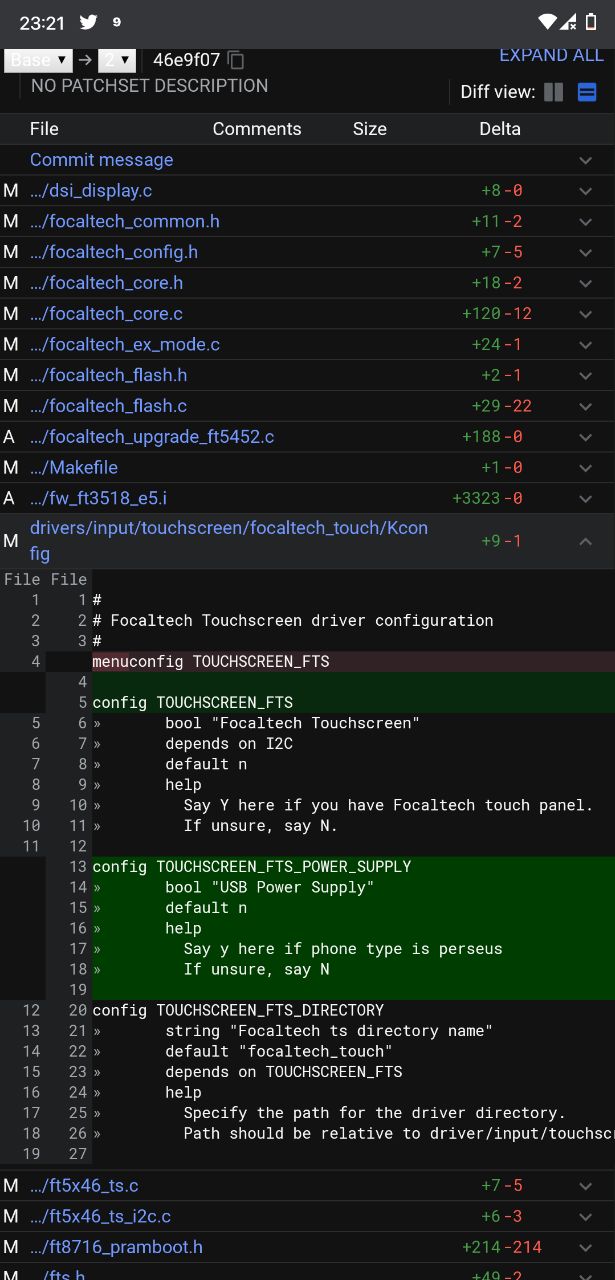
Task: Click EXPAND ALL link
Action: (551, 56)
